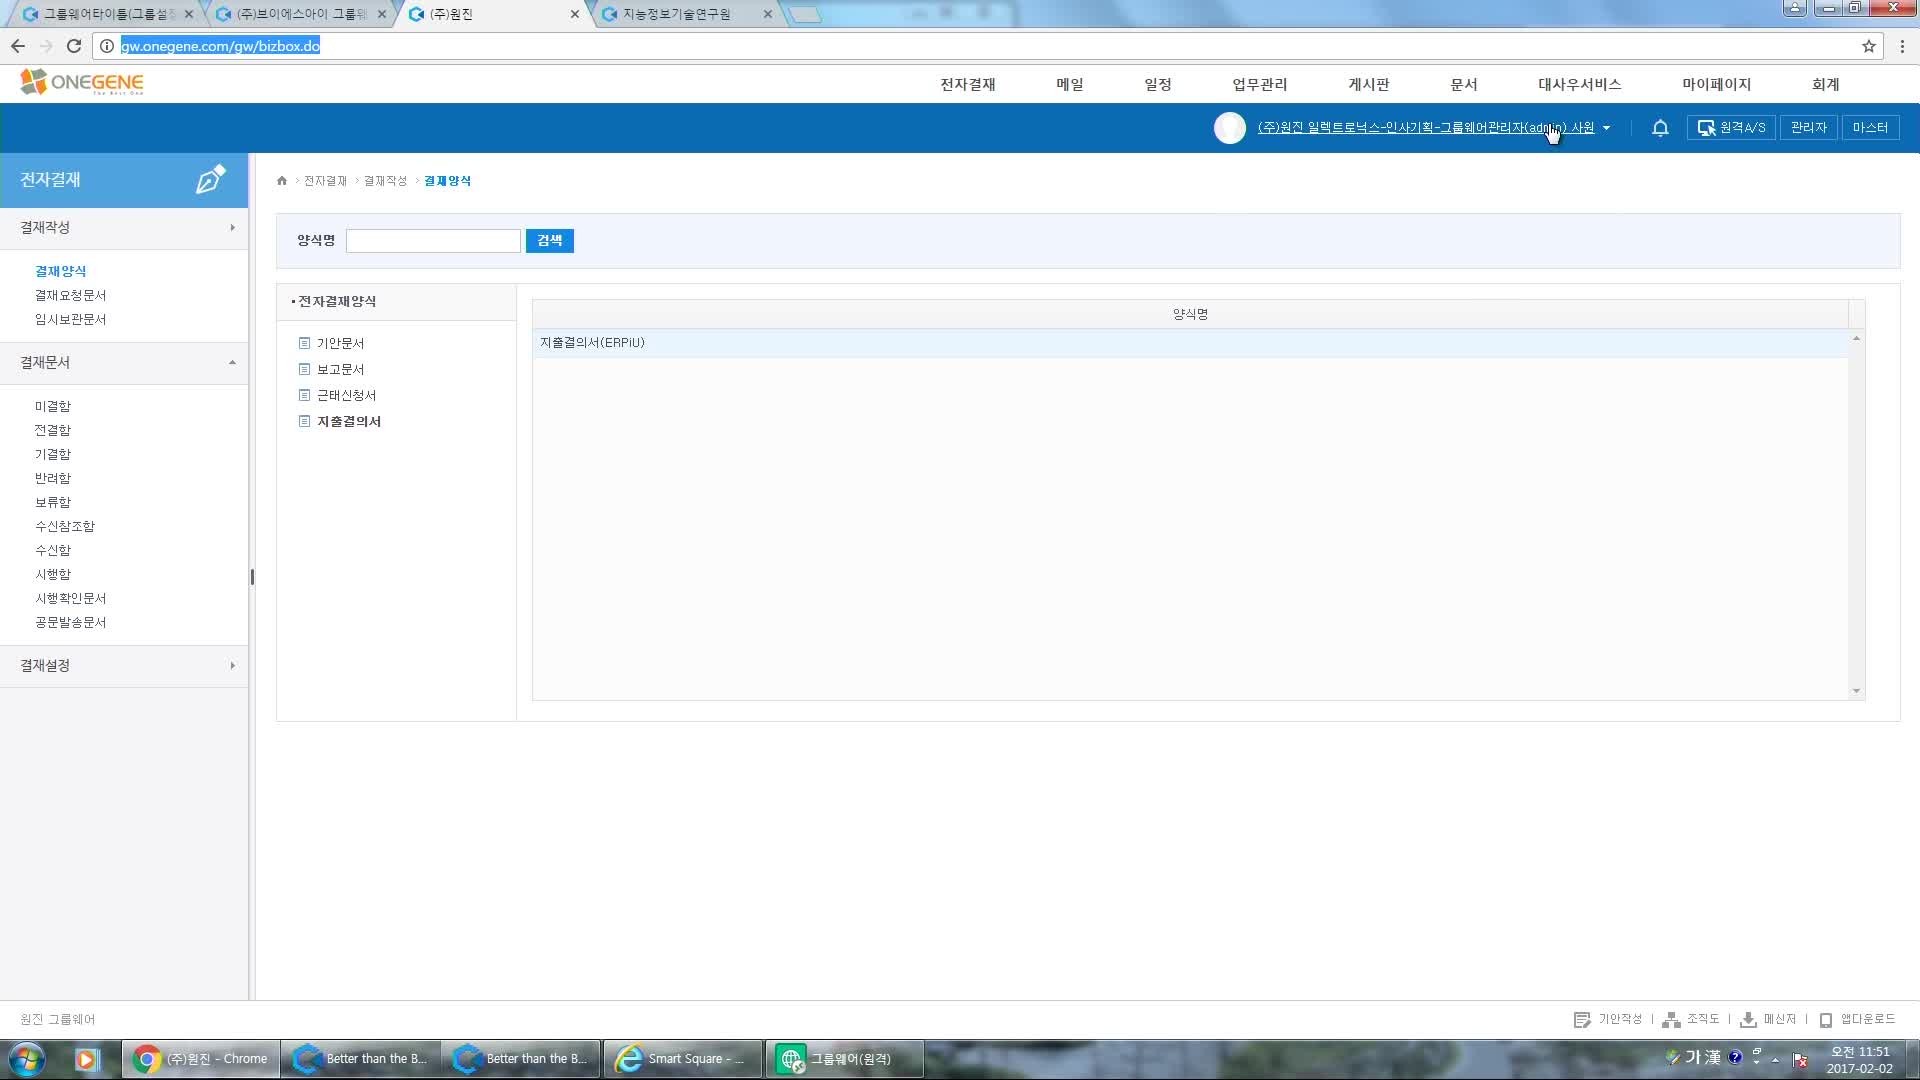Click the pen icon in 전자결재 header
The image size is (1920, 1080).
click(210, 179)
